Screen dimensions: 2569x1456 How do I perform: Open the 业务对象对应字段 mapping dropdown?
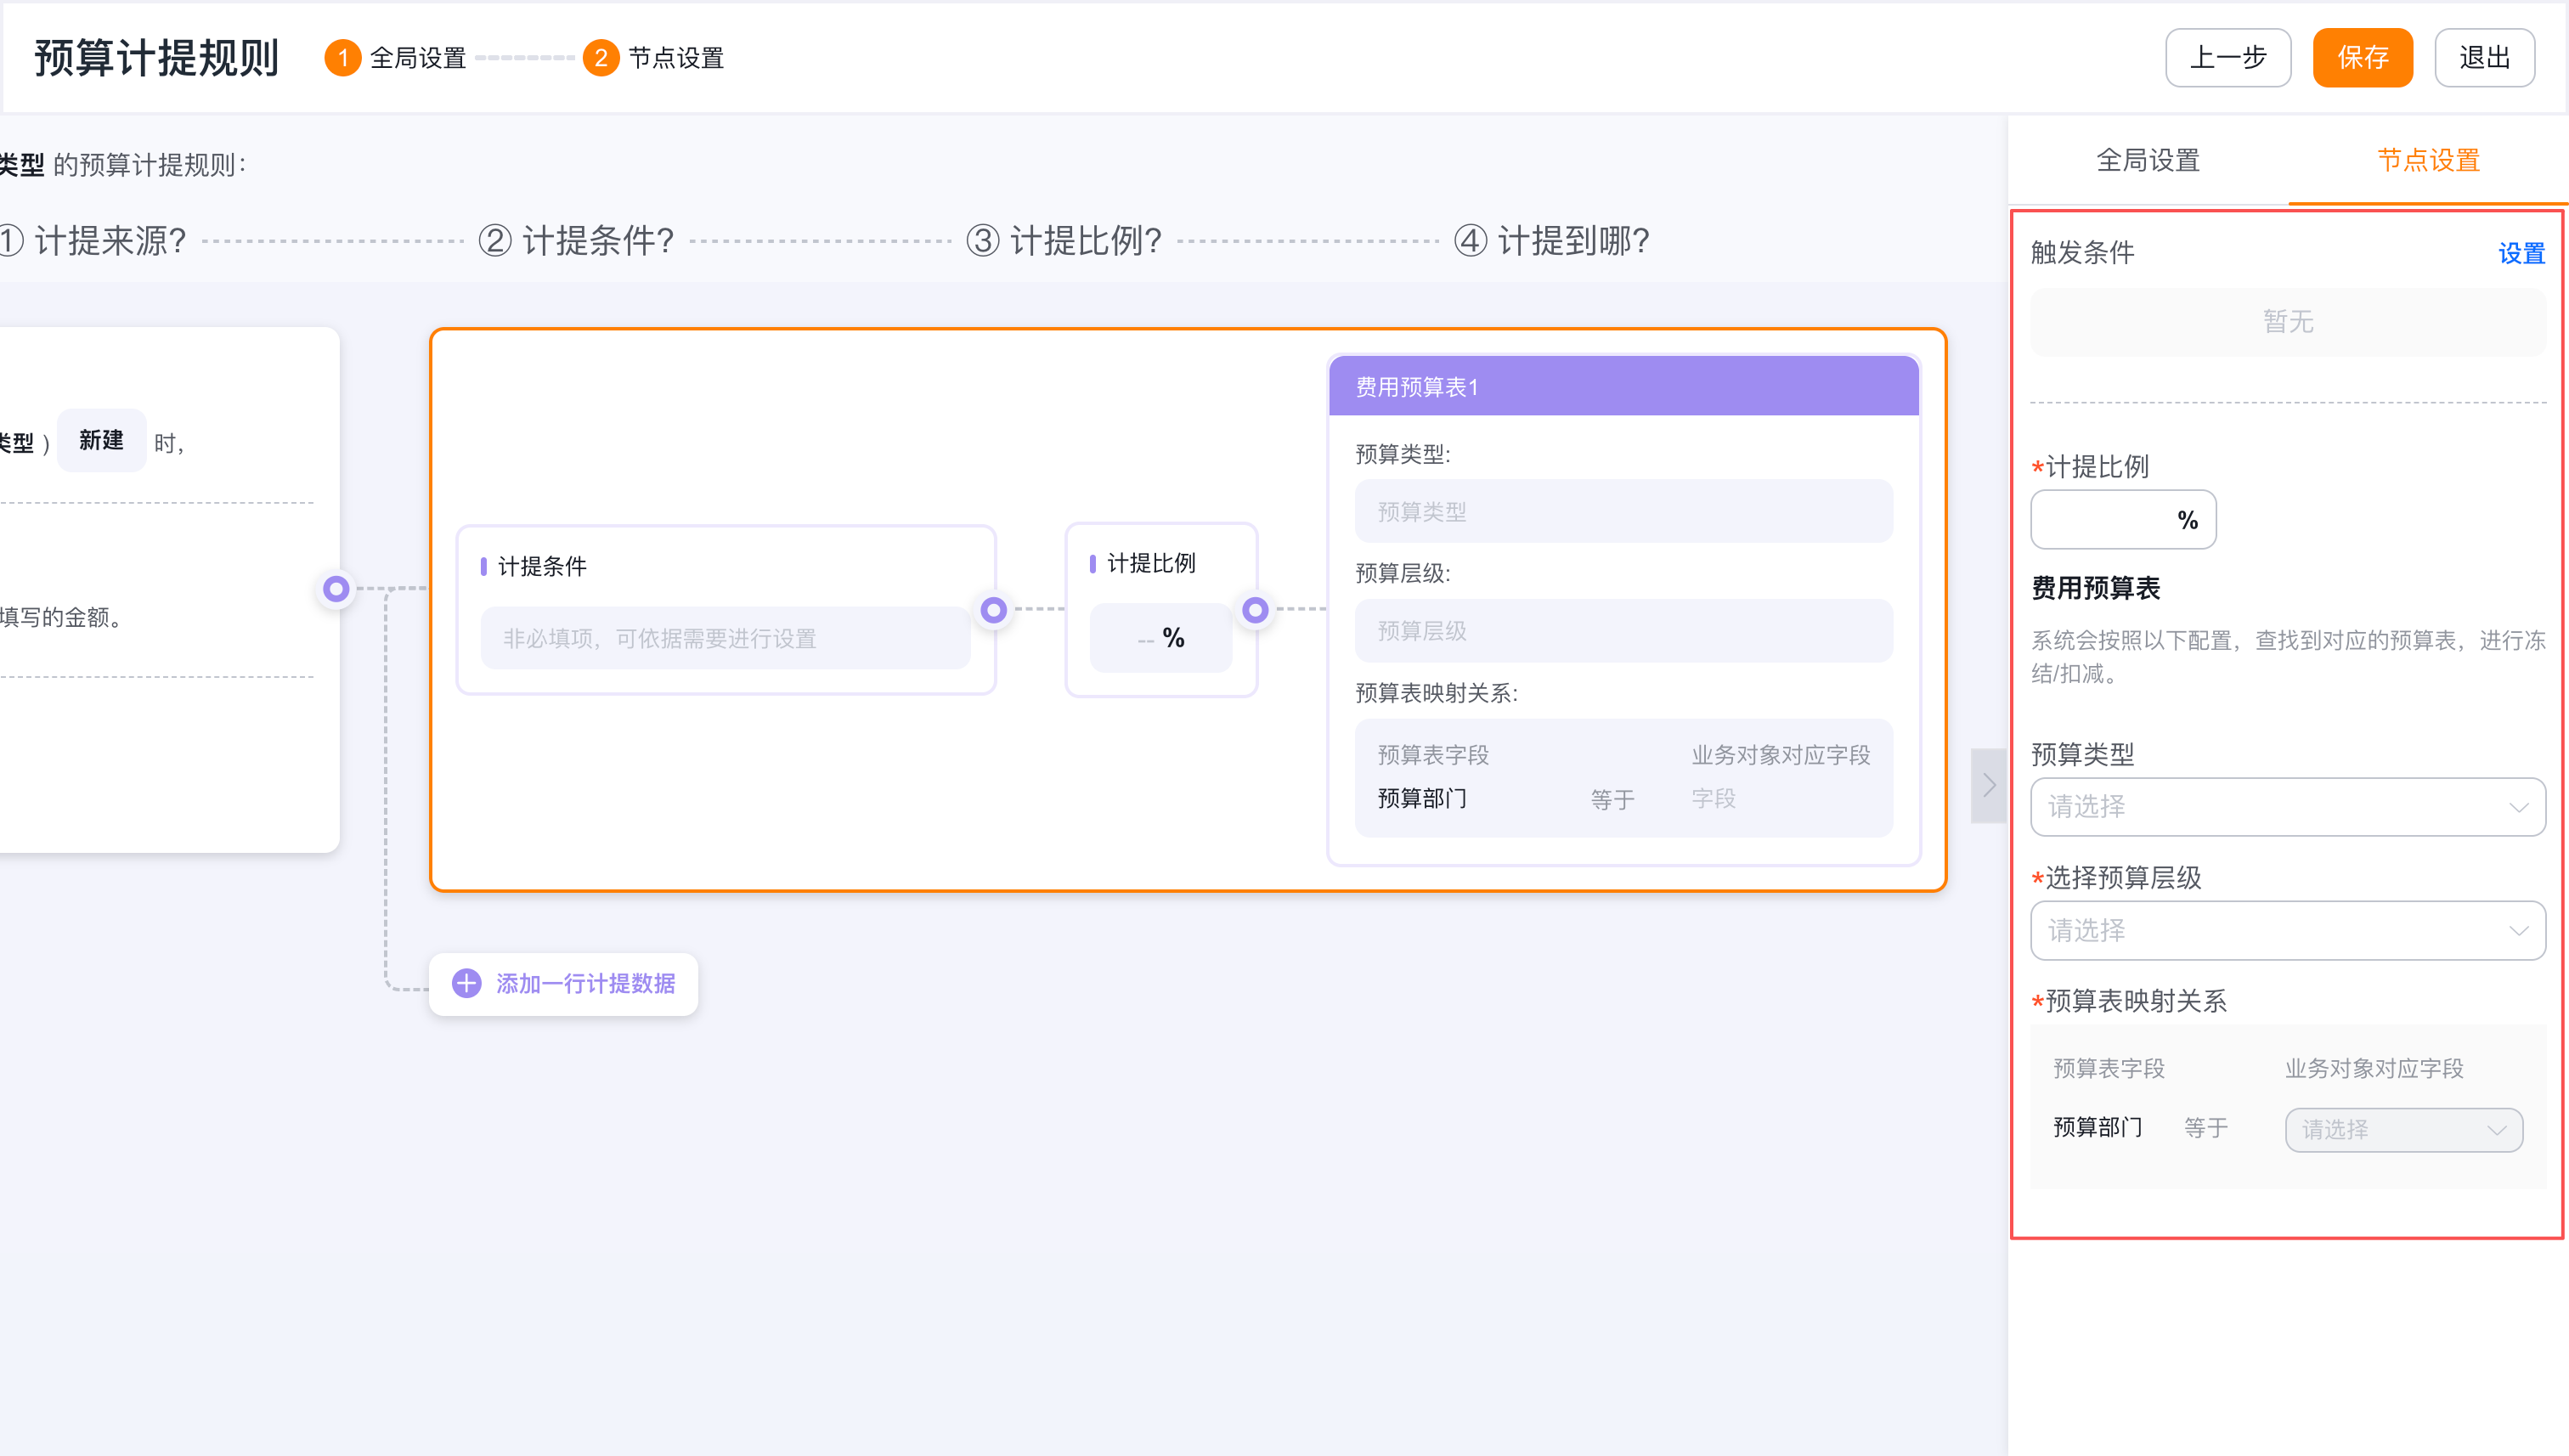click(x=2403, y=1129)
